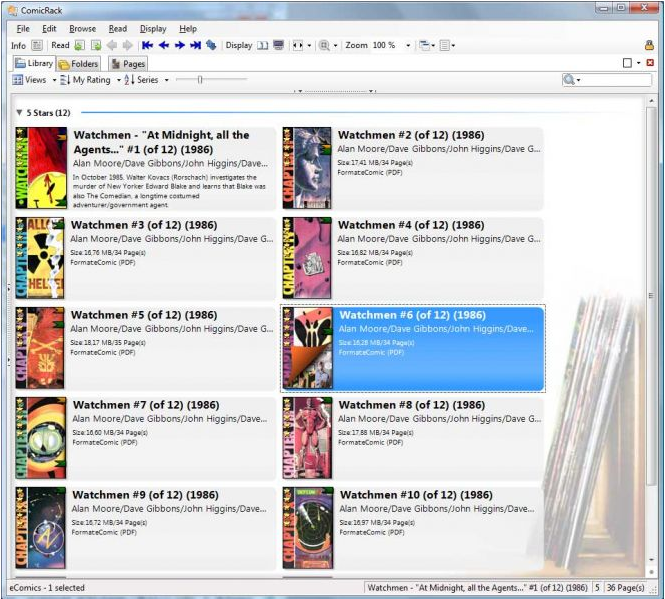Click the random page shuffle icon
This screenshot has height=599, width=665.
(x=211, y=45)
